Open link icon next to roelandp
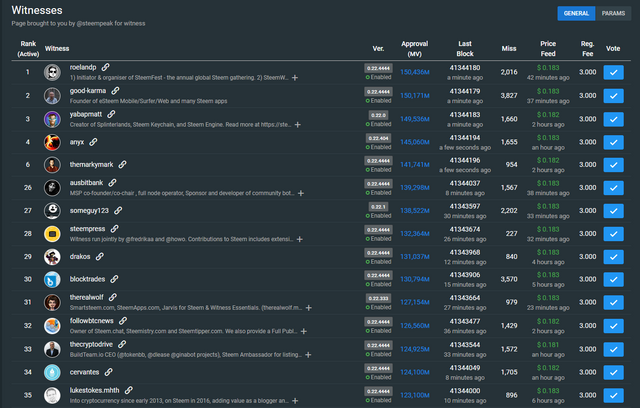This screenshot has width=640, height=408. coord(105,67)
